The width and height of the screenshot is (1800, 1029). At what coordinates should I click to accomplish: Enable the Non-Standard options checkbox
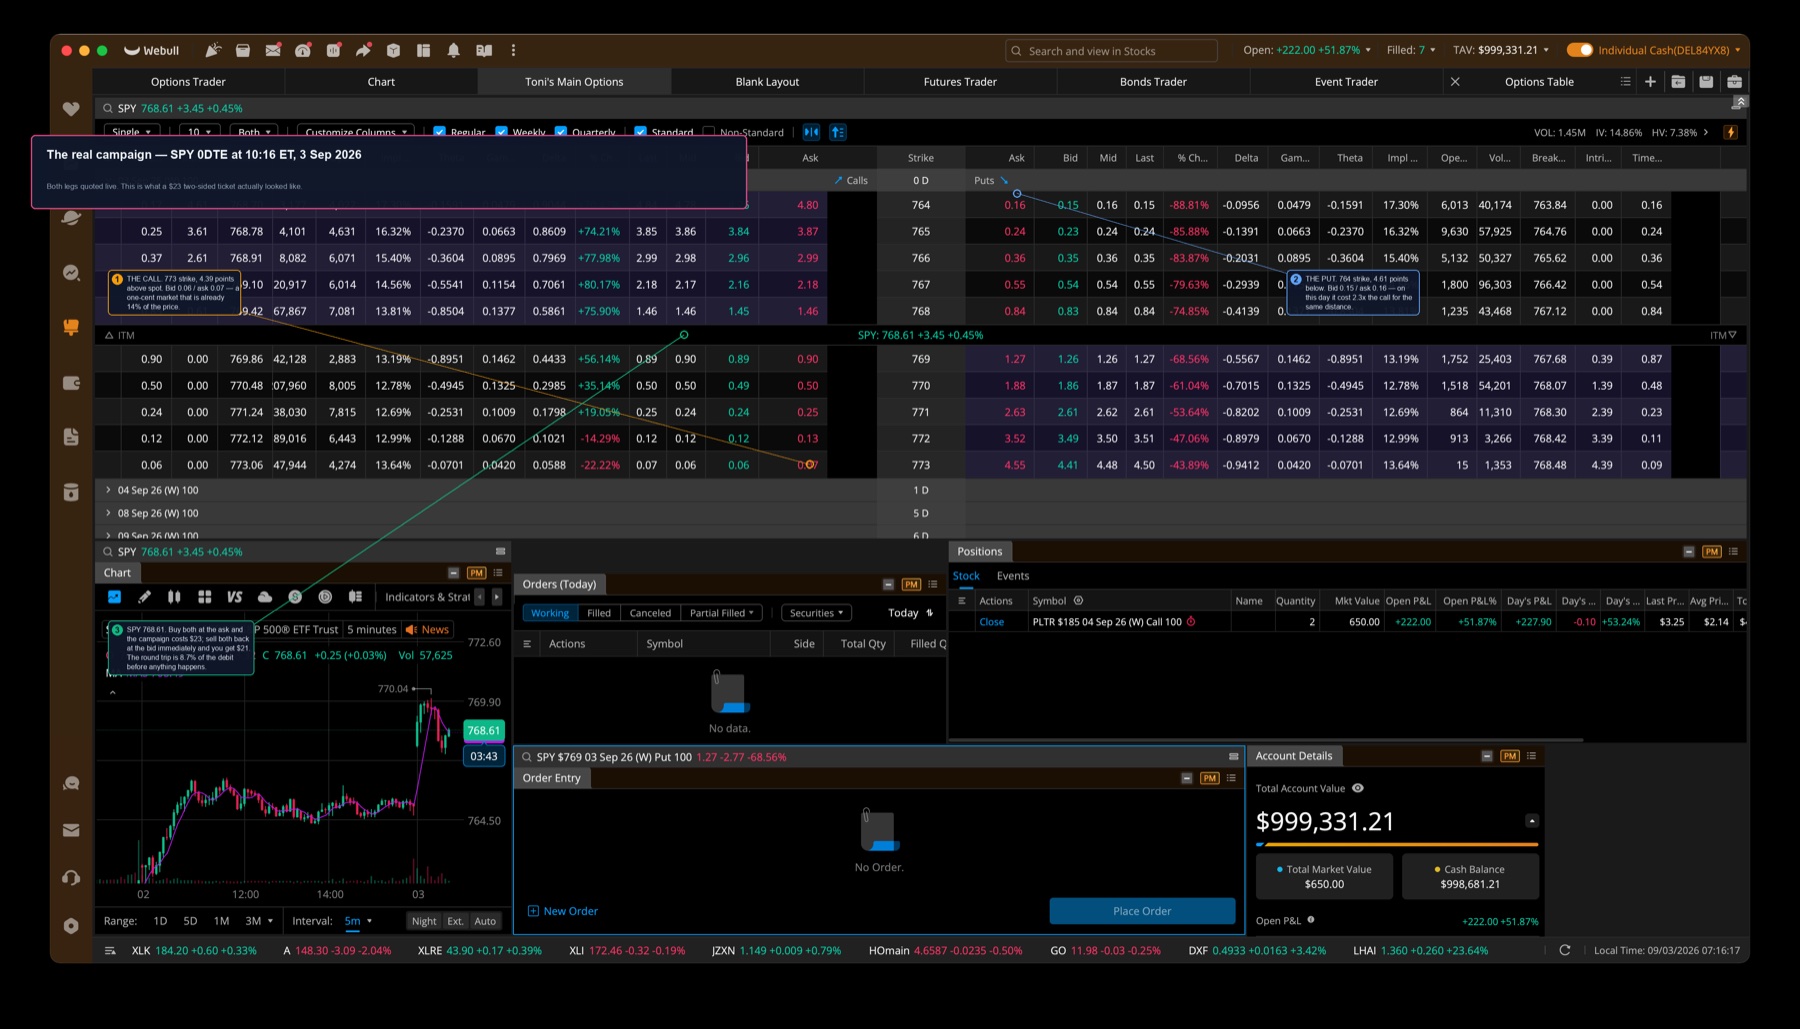[x=709, y=132]
